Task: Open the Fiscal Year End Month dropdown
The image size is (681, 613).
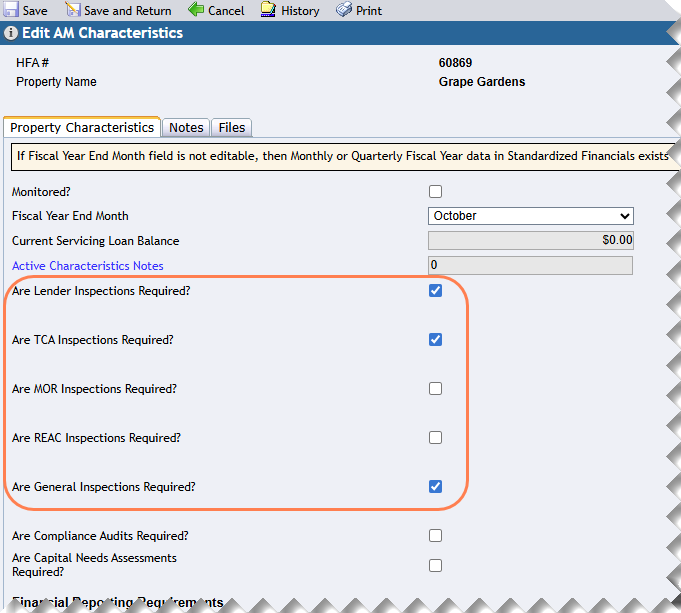Action: (530, 216)
